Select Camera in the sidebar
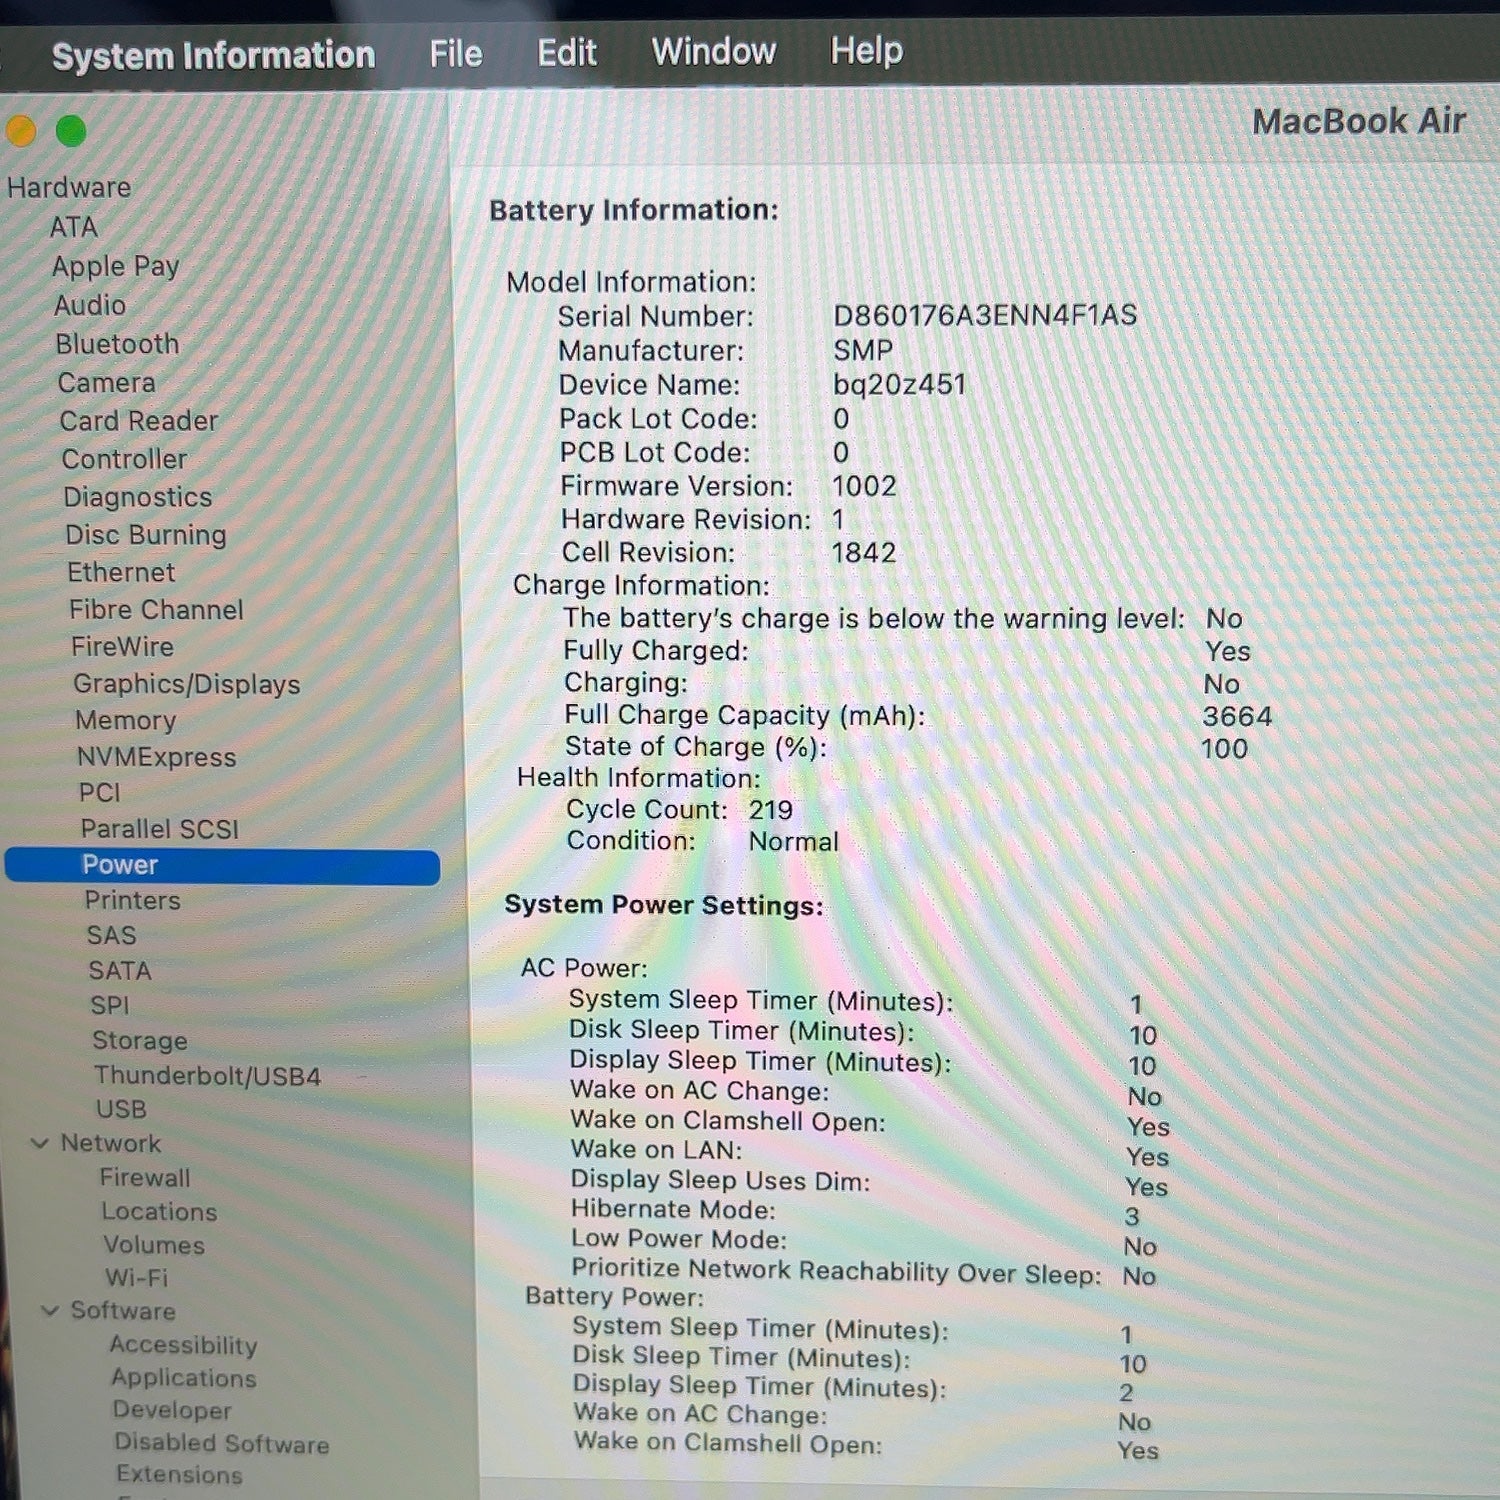1500x1500 pixels. click(107, 382)
